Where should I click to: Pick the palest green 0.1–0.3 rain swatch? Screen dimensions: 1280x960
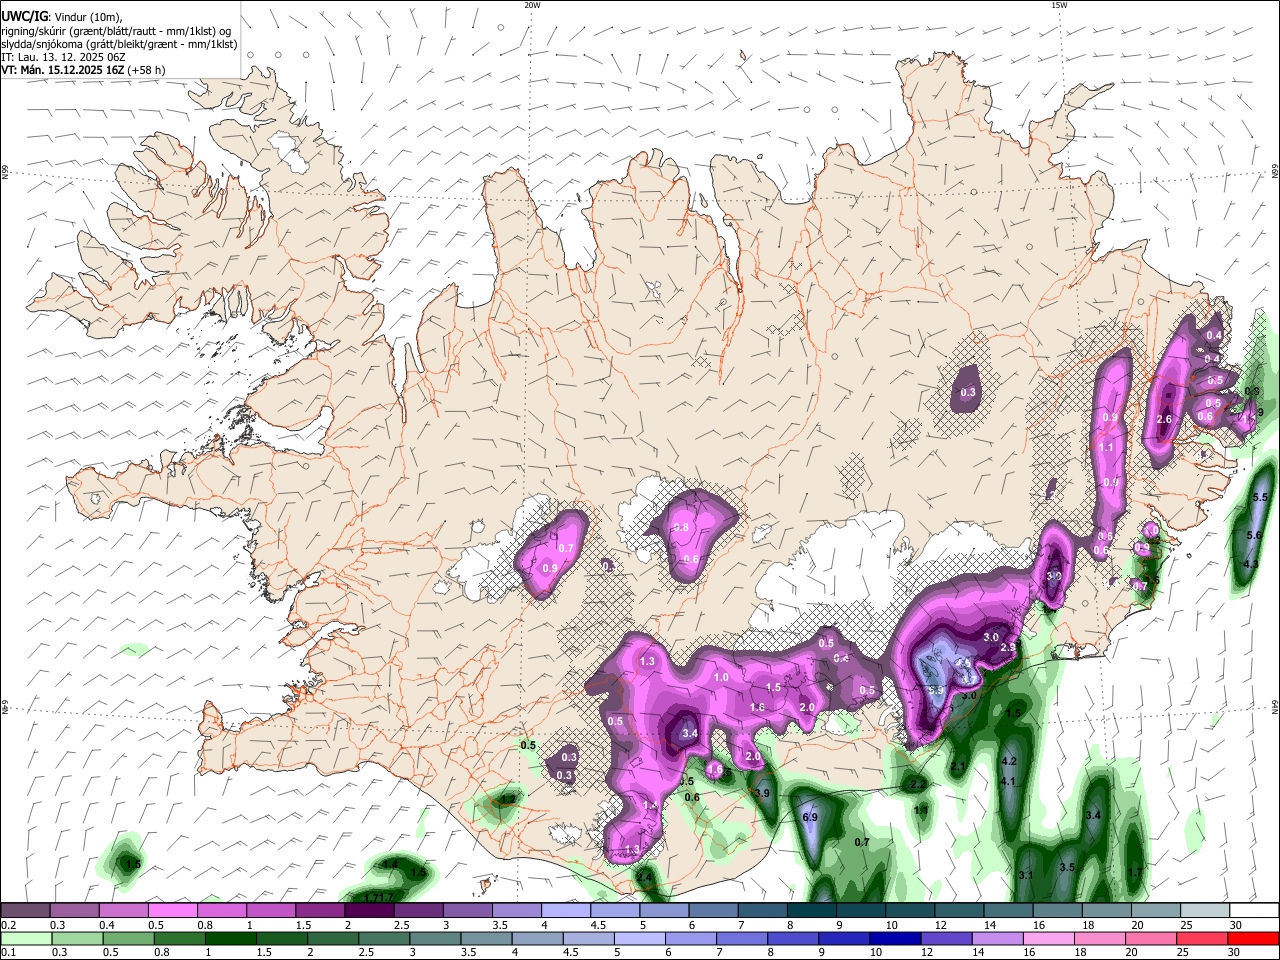pos(25,938)
